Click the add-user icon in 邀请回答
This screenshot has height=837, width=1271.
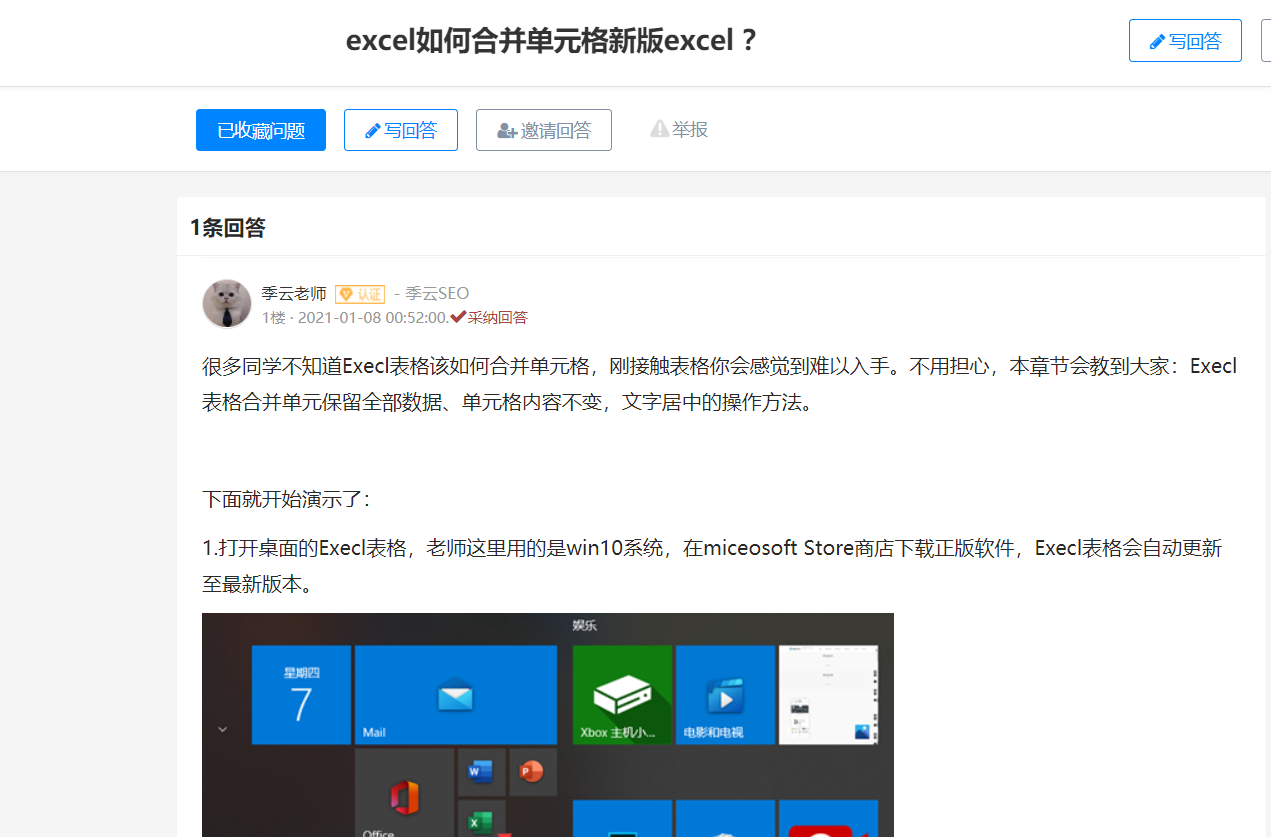pyautogui.click(x=507, y=131)
